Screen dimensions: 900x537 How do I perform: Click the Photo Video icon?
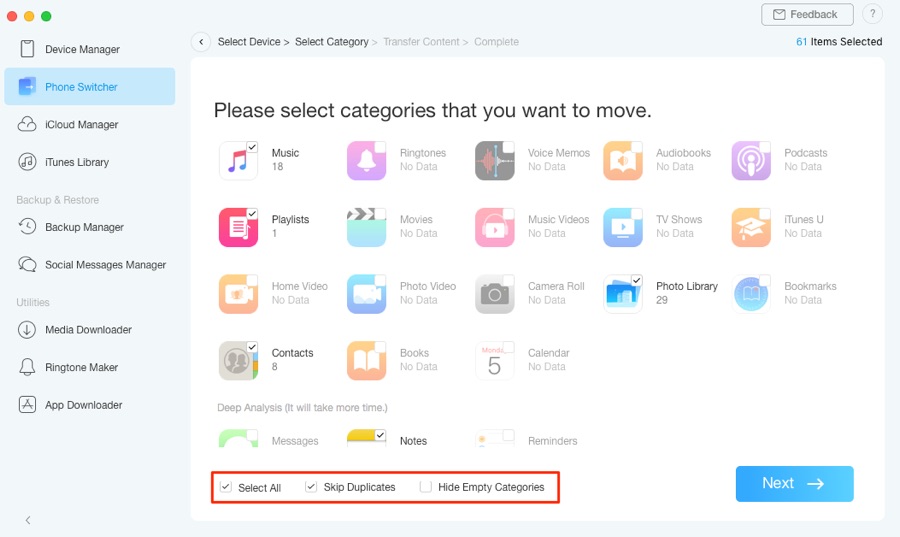tap(366, 294)
